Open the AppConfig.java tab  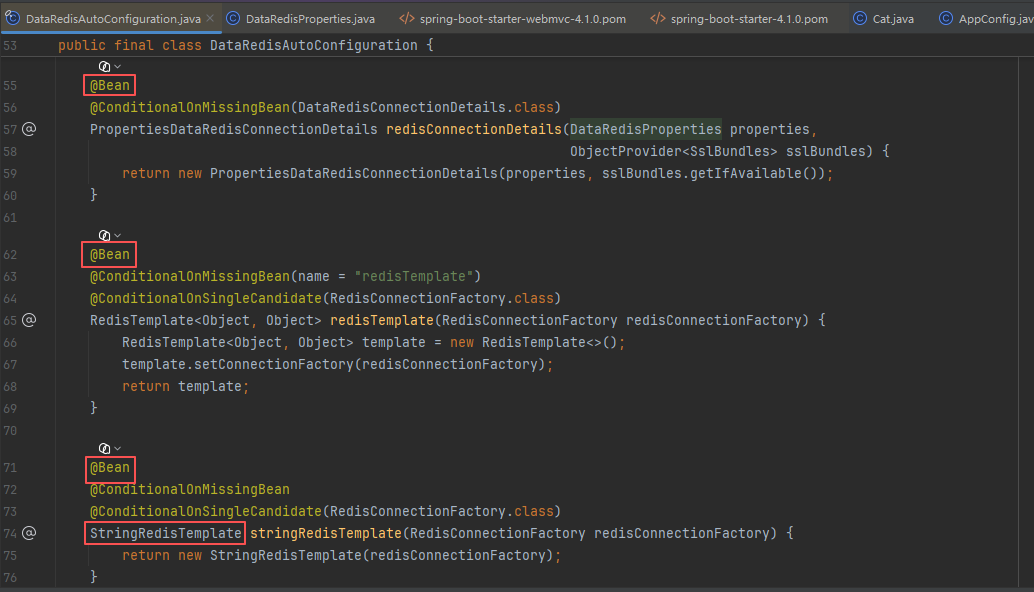coord(984,18)
